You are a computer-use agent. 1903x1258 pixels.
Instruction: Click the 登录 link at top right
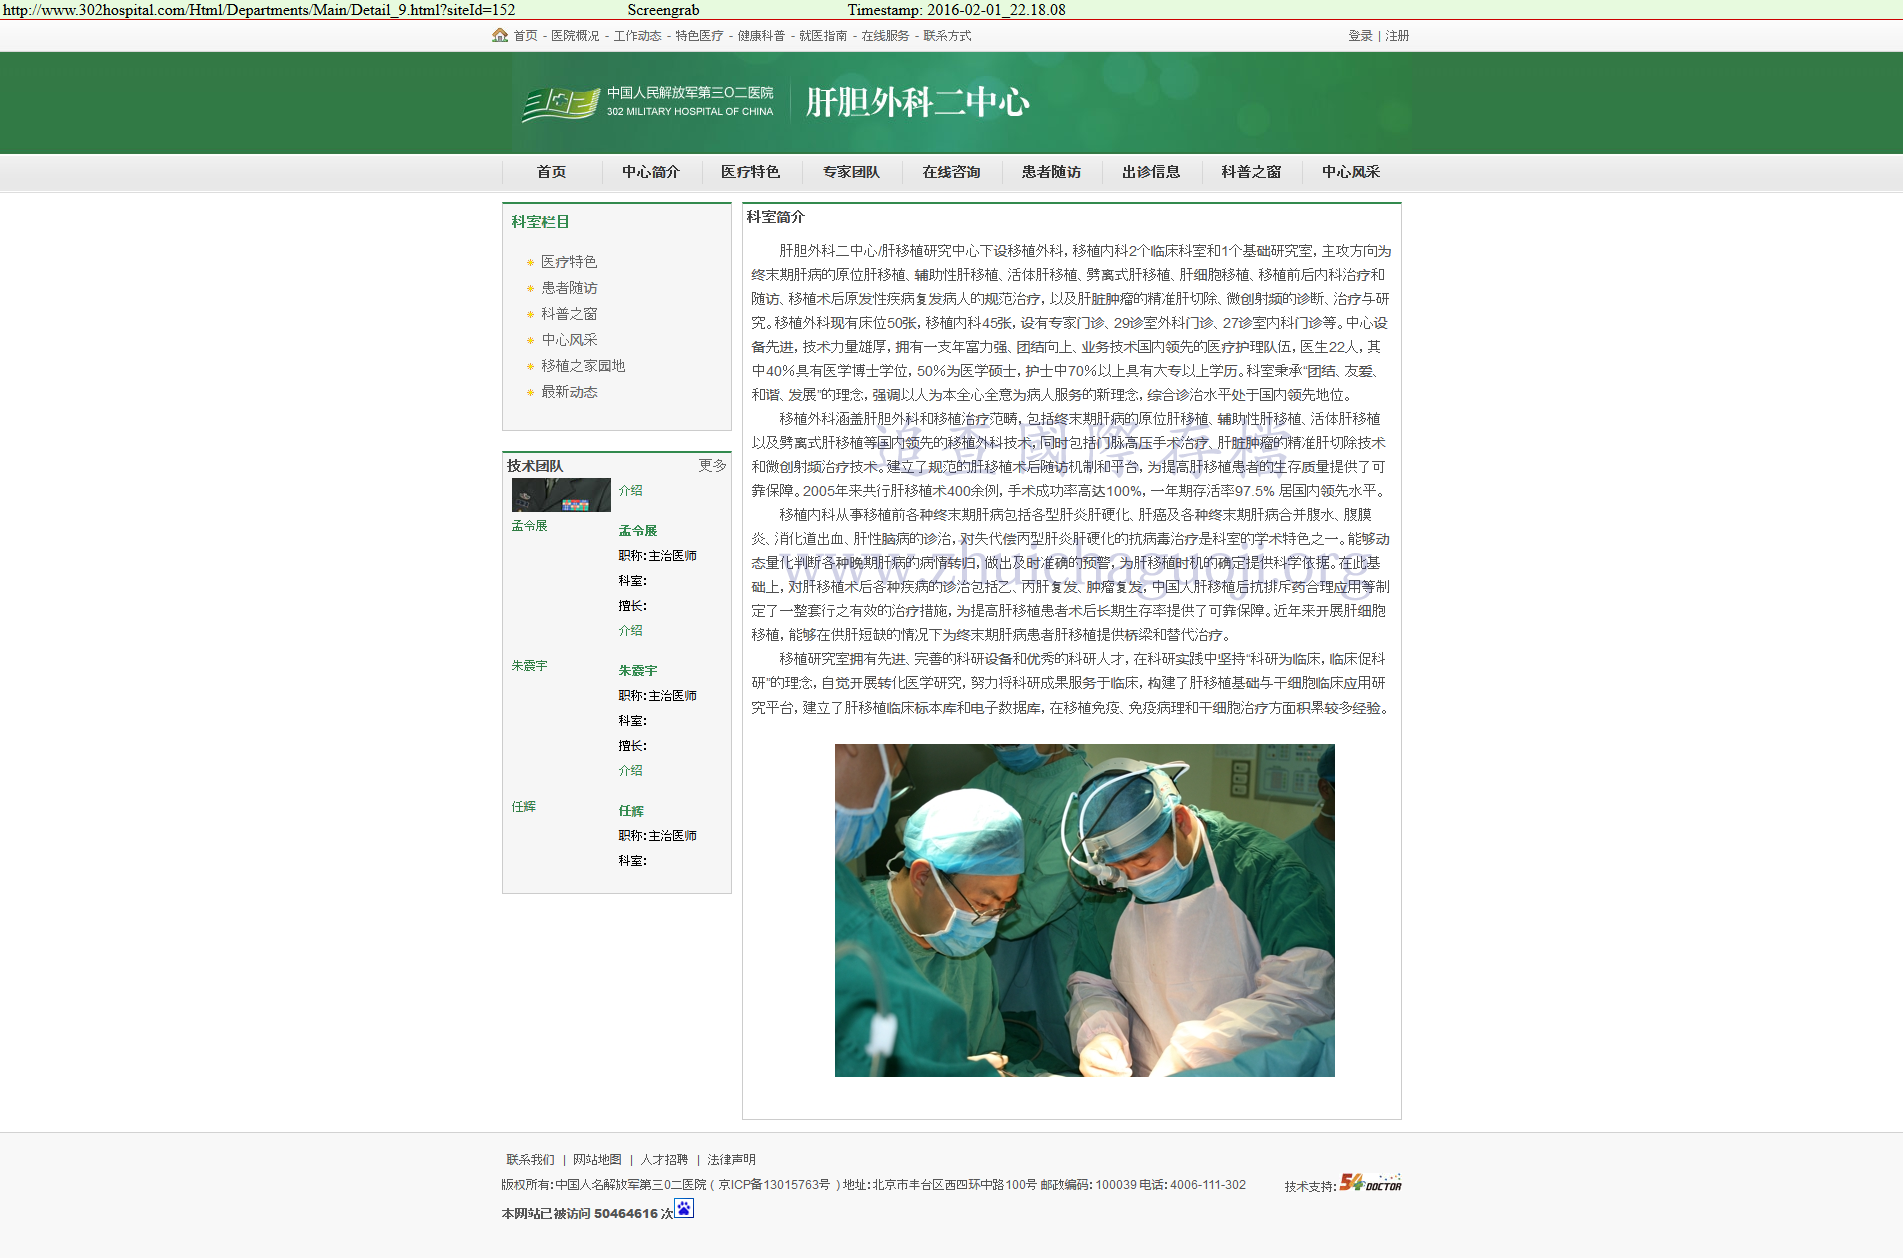[x=1360, y=36]
